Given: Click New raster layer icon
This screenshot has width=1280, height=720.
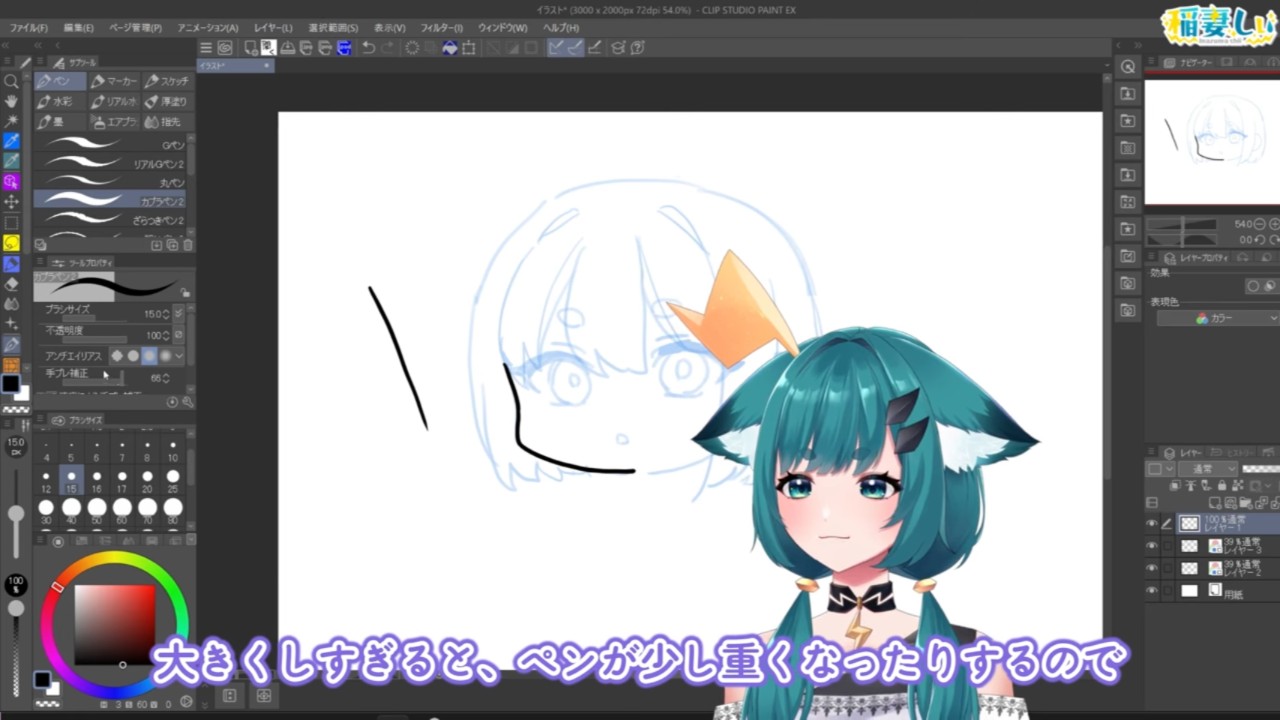Looking at the screenshot, I should pos(1215,503).
